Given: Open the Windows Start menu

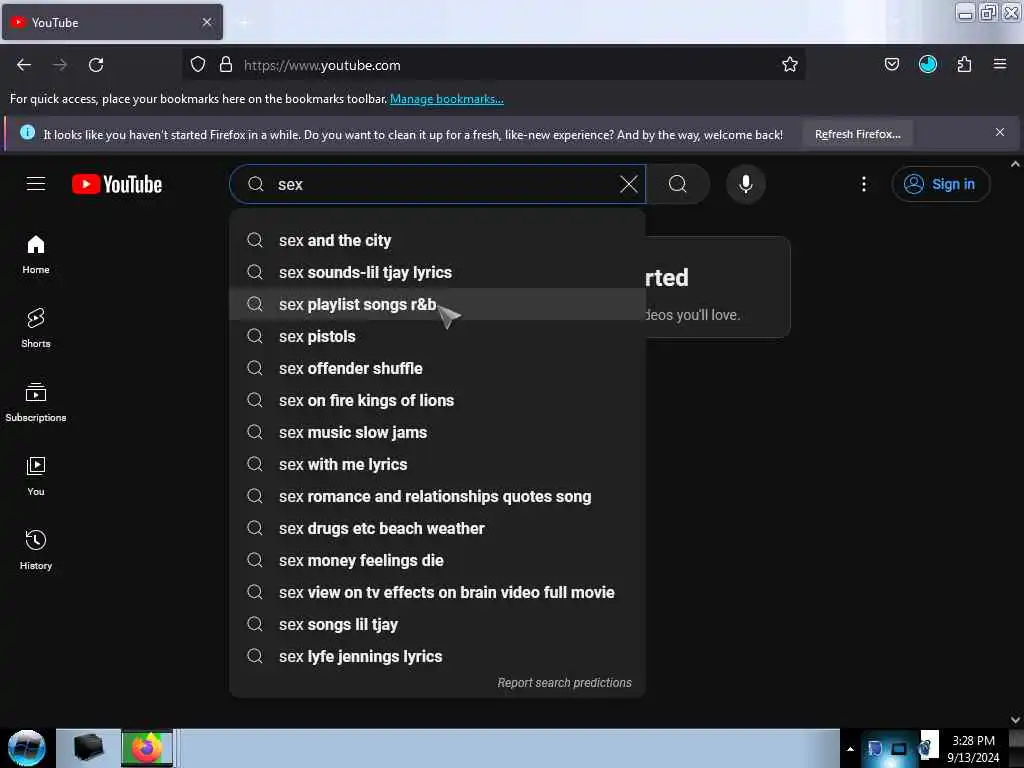Looking at the screenshot, I should click(26, 748).
